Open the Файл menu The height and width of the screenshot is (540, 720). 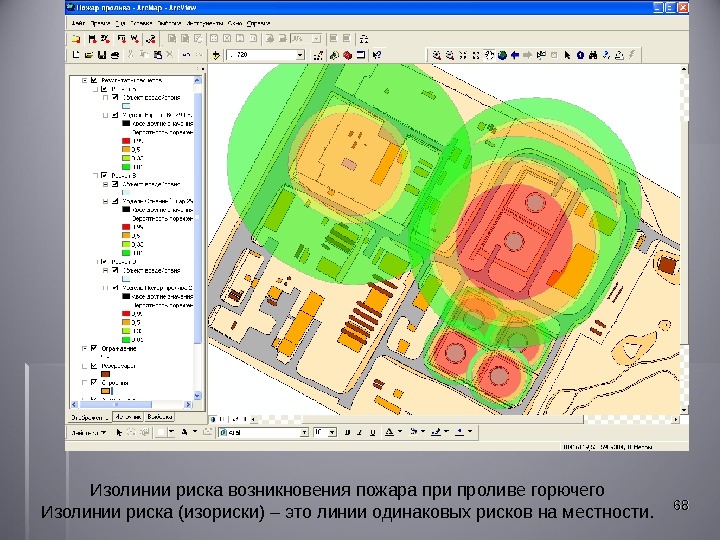78,23
